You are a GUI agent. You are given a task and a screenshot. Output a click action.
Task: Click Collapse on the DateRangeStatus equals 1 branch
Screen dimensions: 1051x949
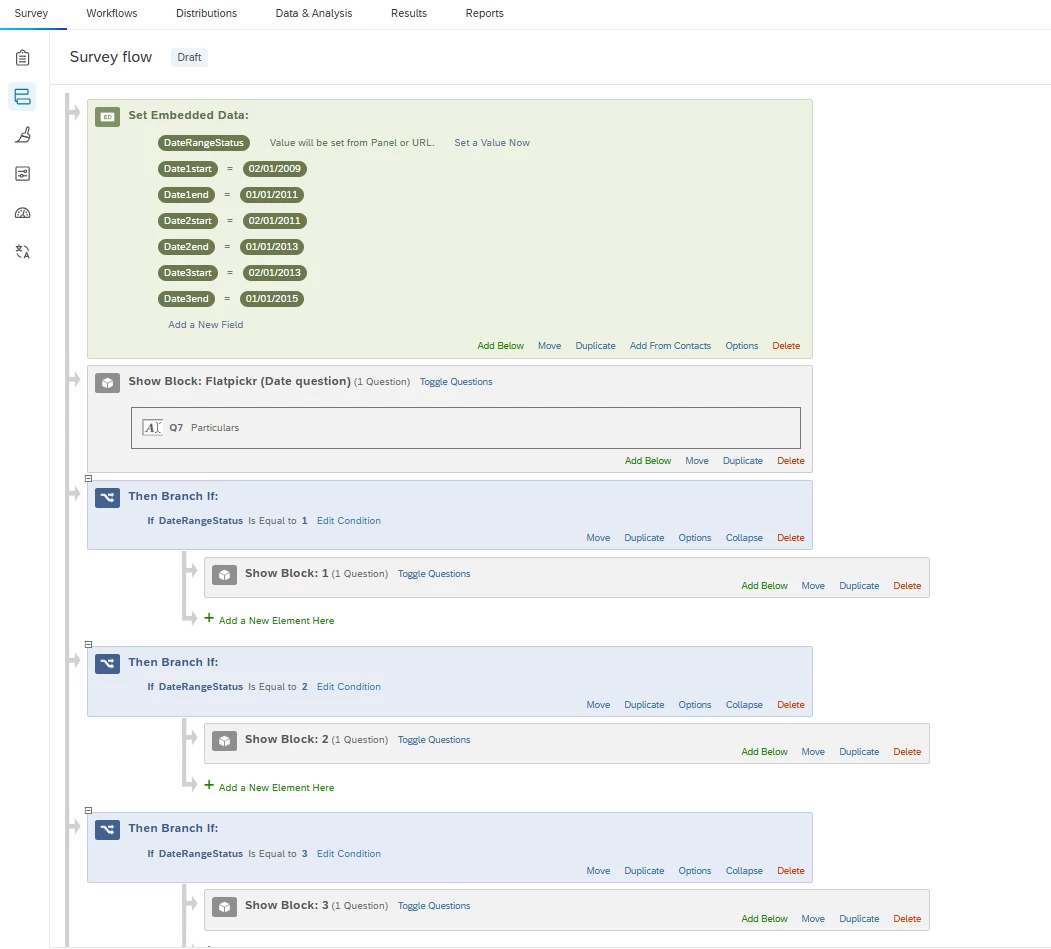click(744, 538)
